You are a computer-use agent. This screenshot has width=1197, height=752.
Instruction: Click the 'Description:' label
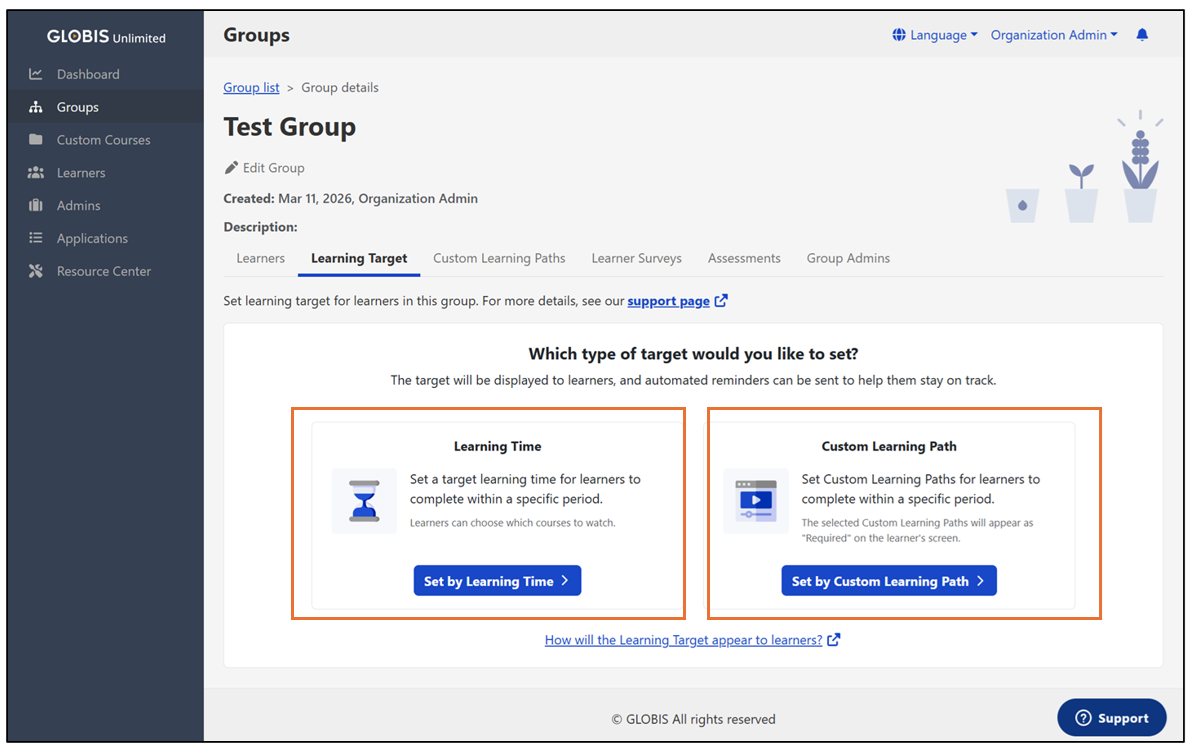[260, 227]
